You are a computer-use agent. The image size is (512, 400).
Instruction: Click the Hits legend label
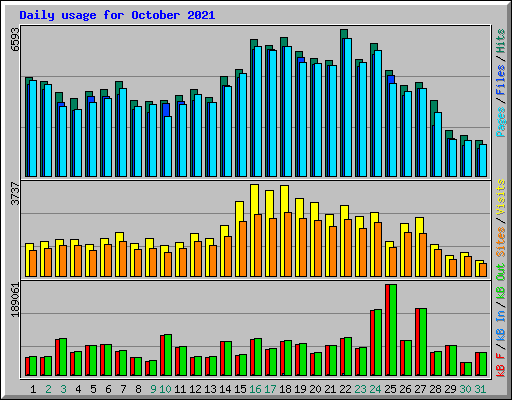(501, 41)
